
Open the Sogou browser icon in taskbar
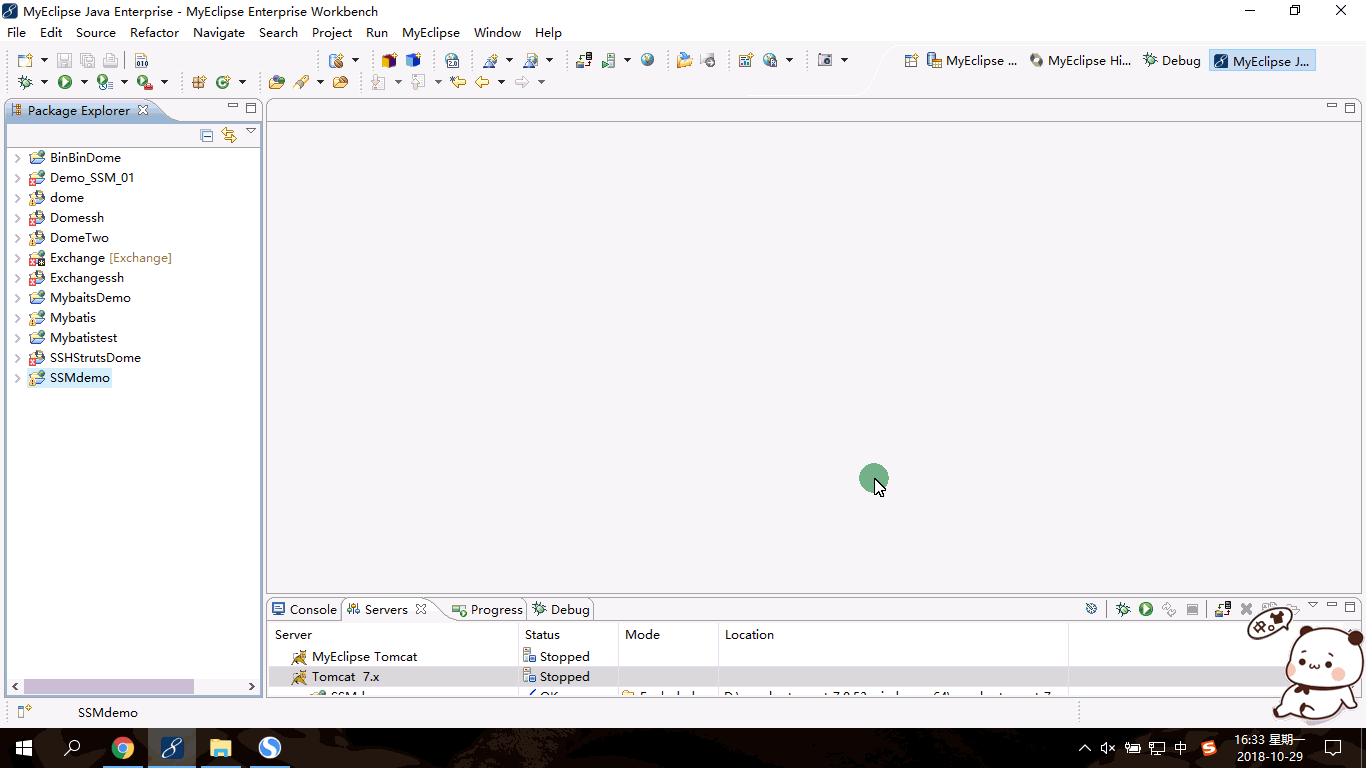[270, 748]
